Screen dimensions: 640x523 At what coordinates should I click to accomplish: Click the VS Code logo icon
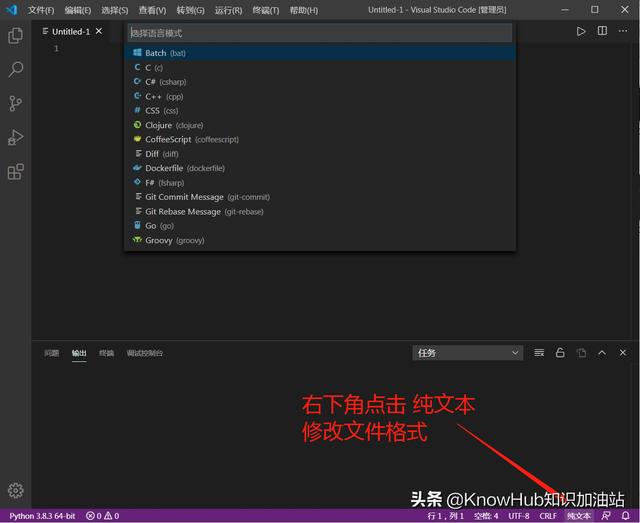click(11, 9)
